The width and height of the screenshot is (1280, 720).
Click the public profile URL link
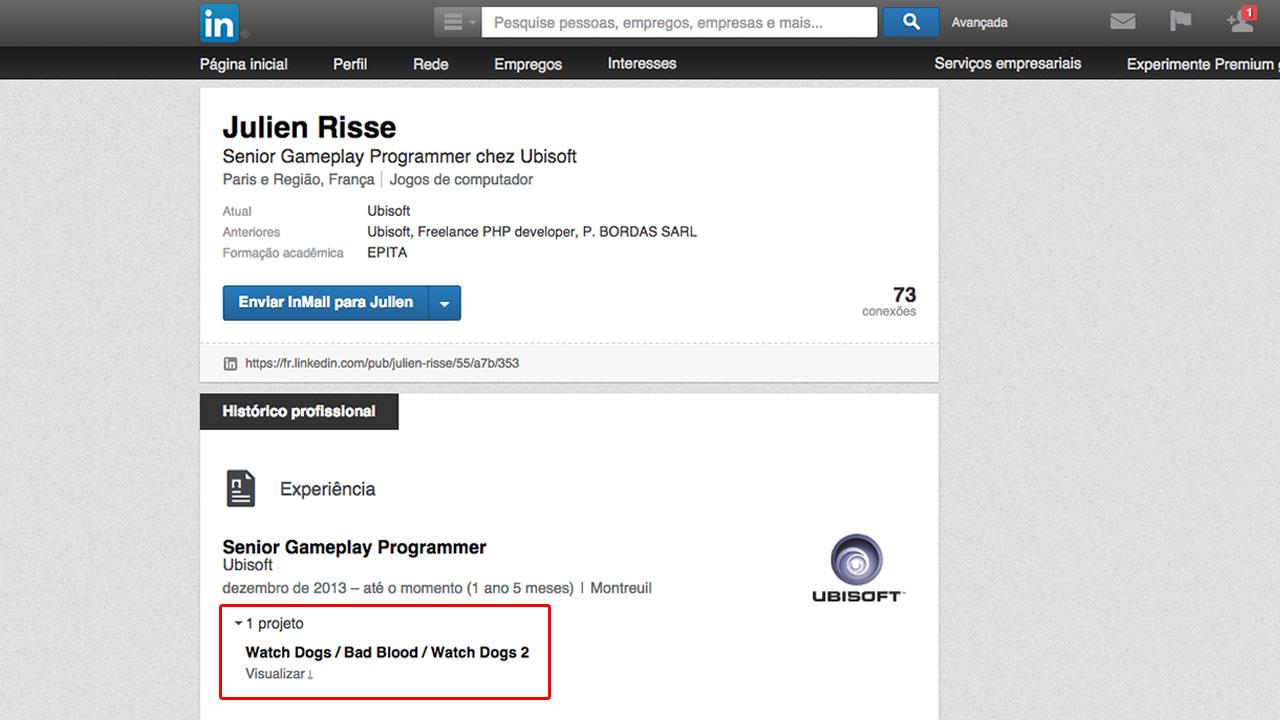tap(382, 363)
